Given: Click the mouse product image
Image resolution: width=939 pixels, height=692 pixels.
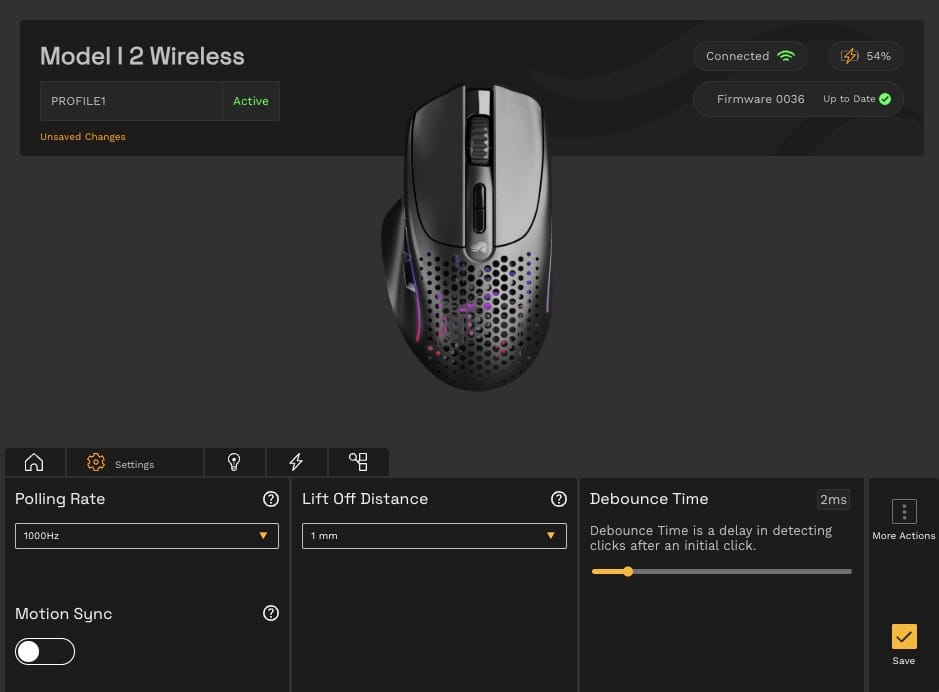Looking at the screenshot, I should pyautogui.click(x=467, y=238).
